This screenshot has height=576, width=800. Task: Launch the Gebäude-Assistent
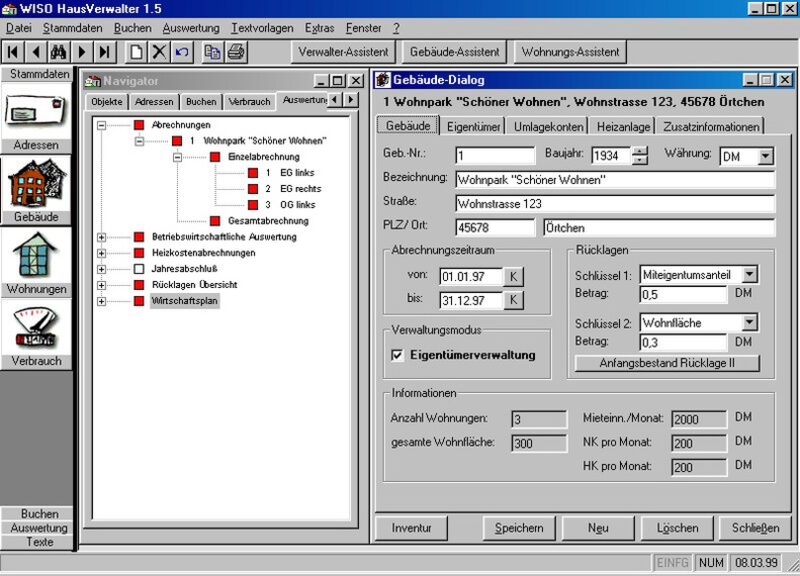(x=455, y=52)
